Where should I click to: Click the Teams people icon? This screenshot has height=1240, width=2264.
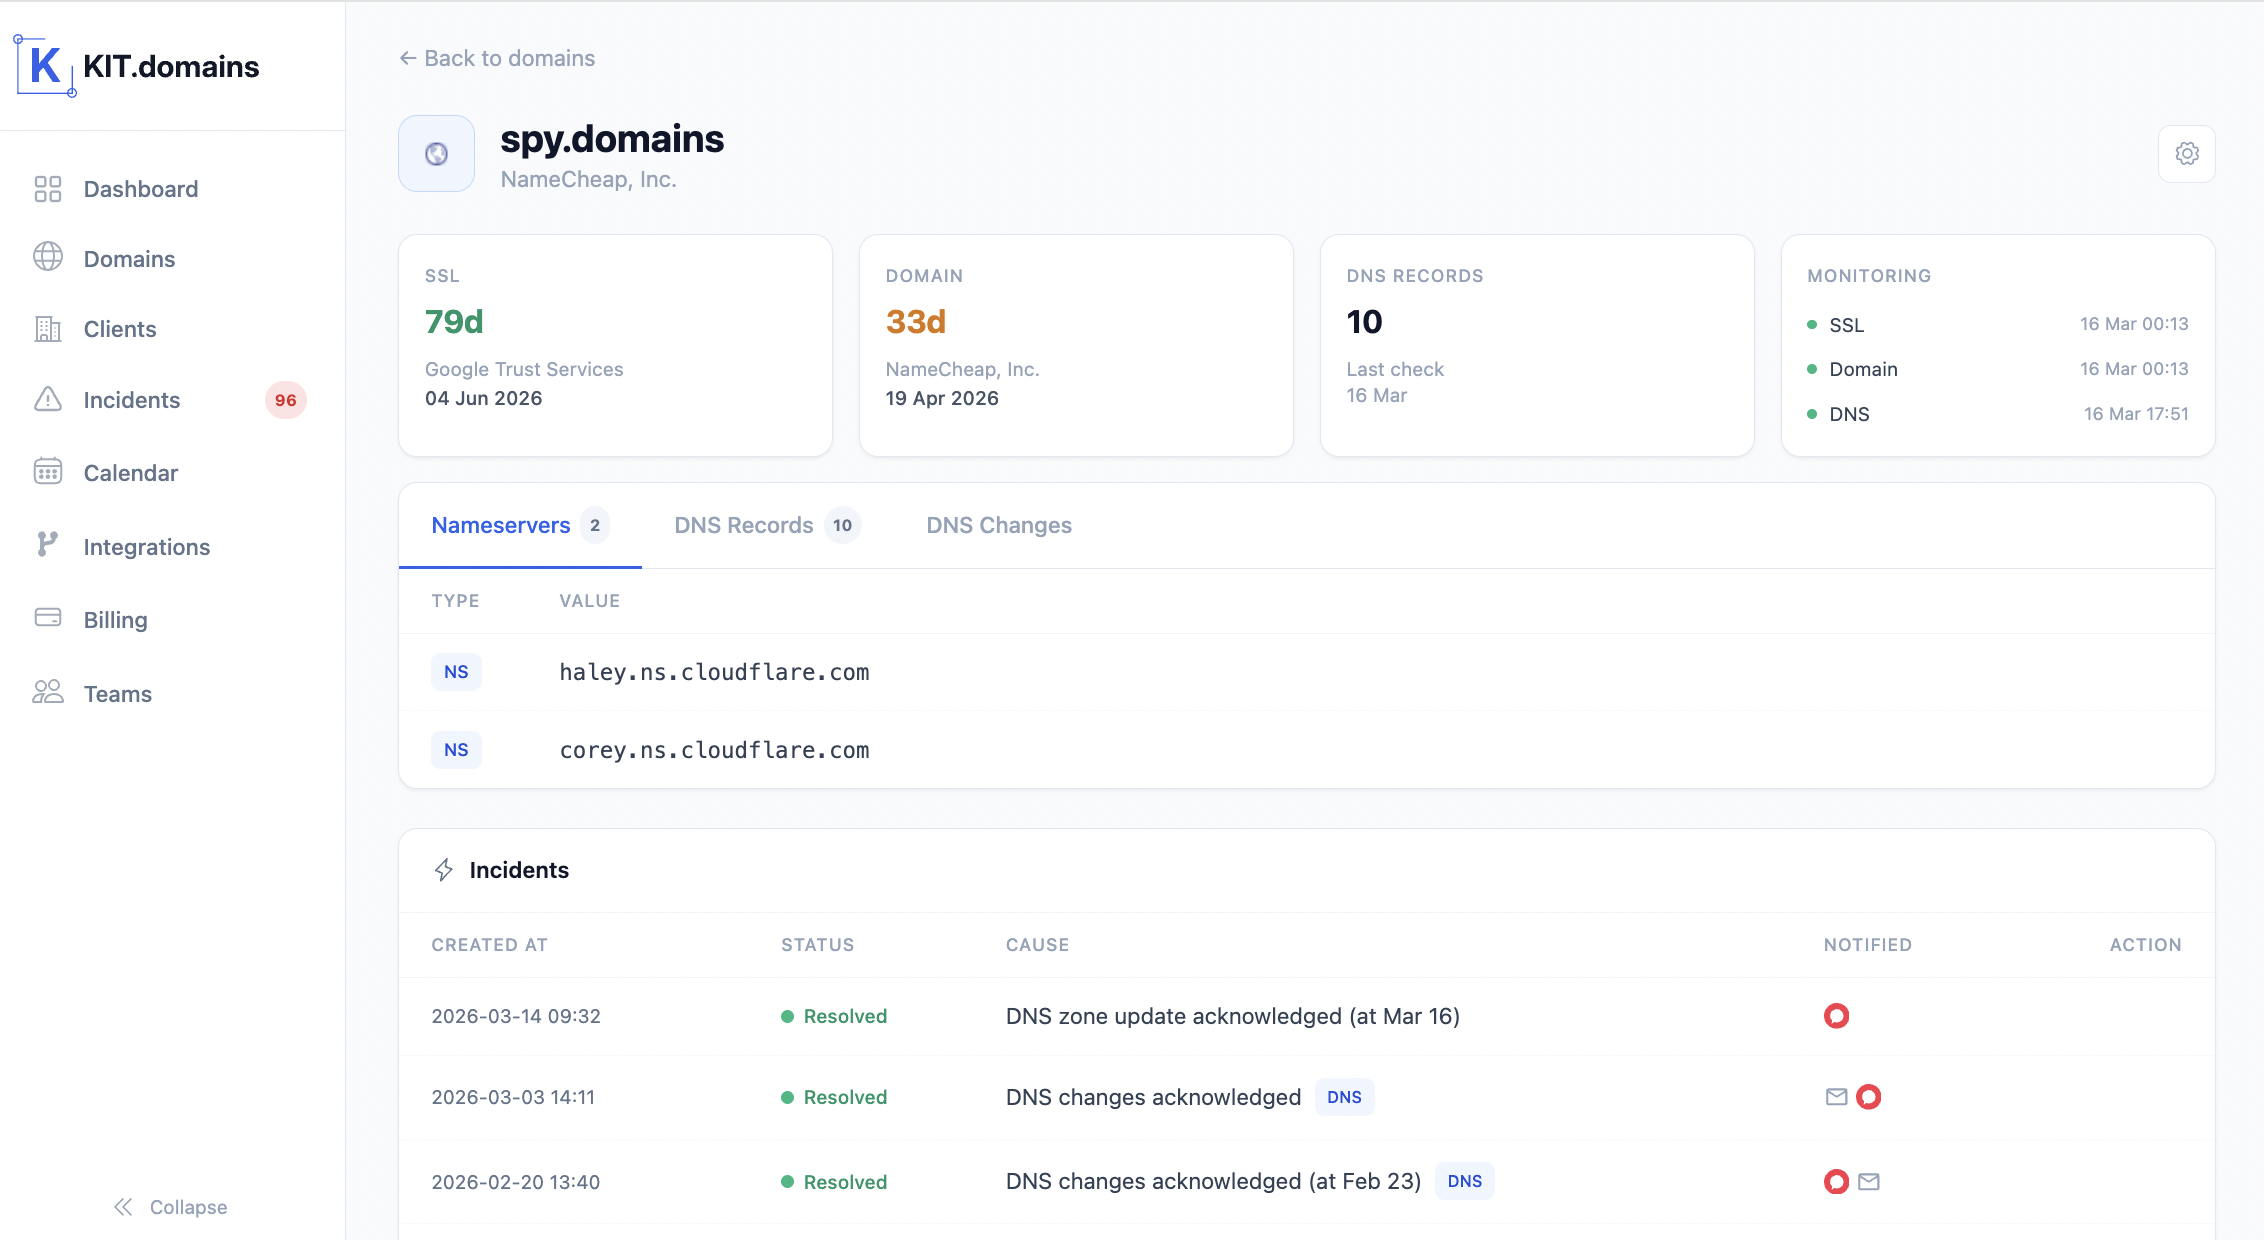coord(48,692)
